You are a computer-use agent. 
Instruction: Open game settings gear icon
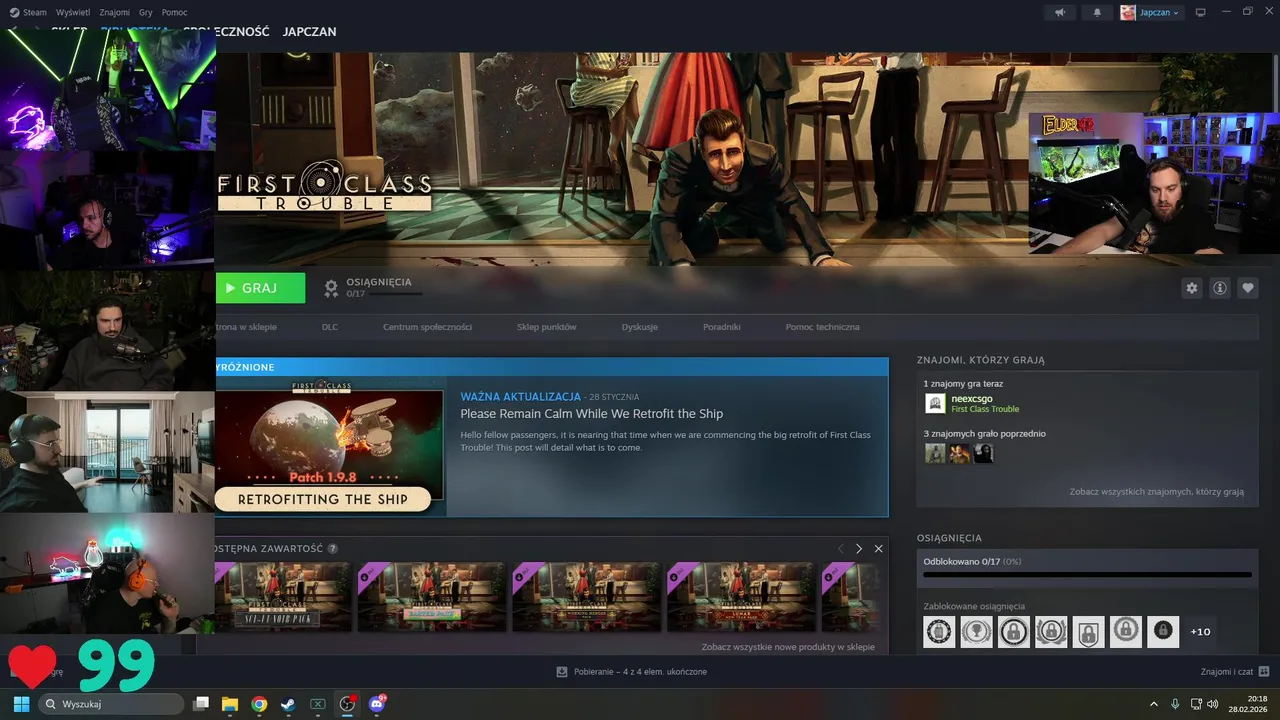[1191, 288]
